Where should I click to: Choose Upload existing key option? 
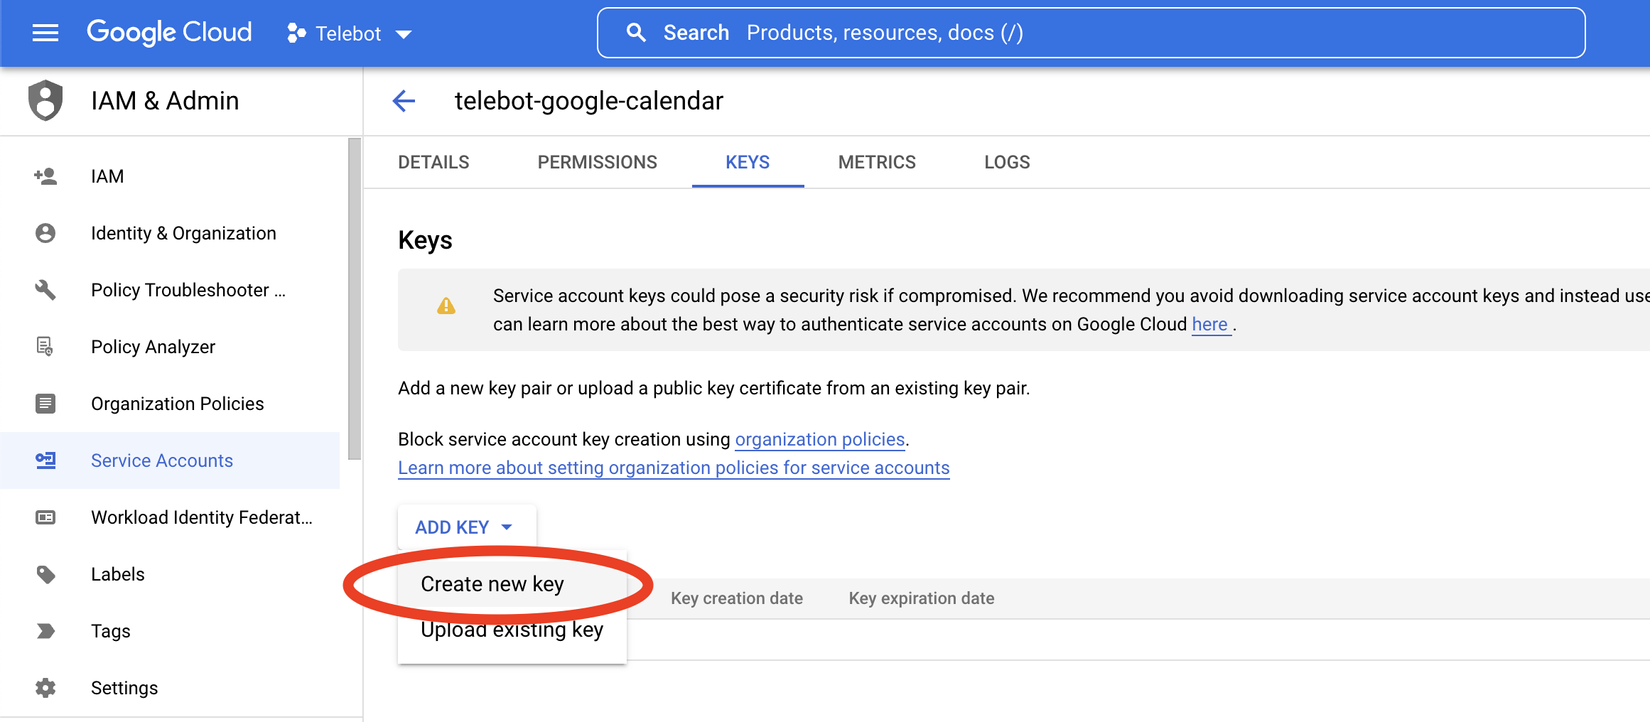tap(512, 631)
